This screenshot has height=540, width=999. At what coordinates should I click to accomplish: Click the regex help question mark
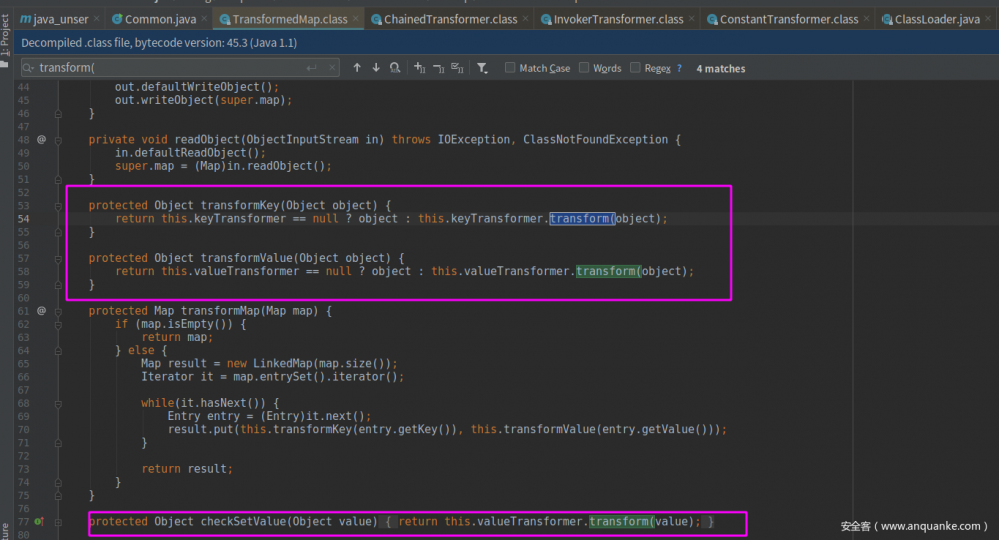click(x=680, y=69)
